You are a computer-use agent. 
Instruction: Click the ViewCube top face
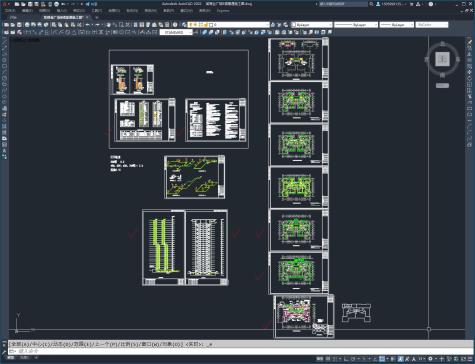(x=442, y=59)
